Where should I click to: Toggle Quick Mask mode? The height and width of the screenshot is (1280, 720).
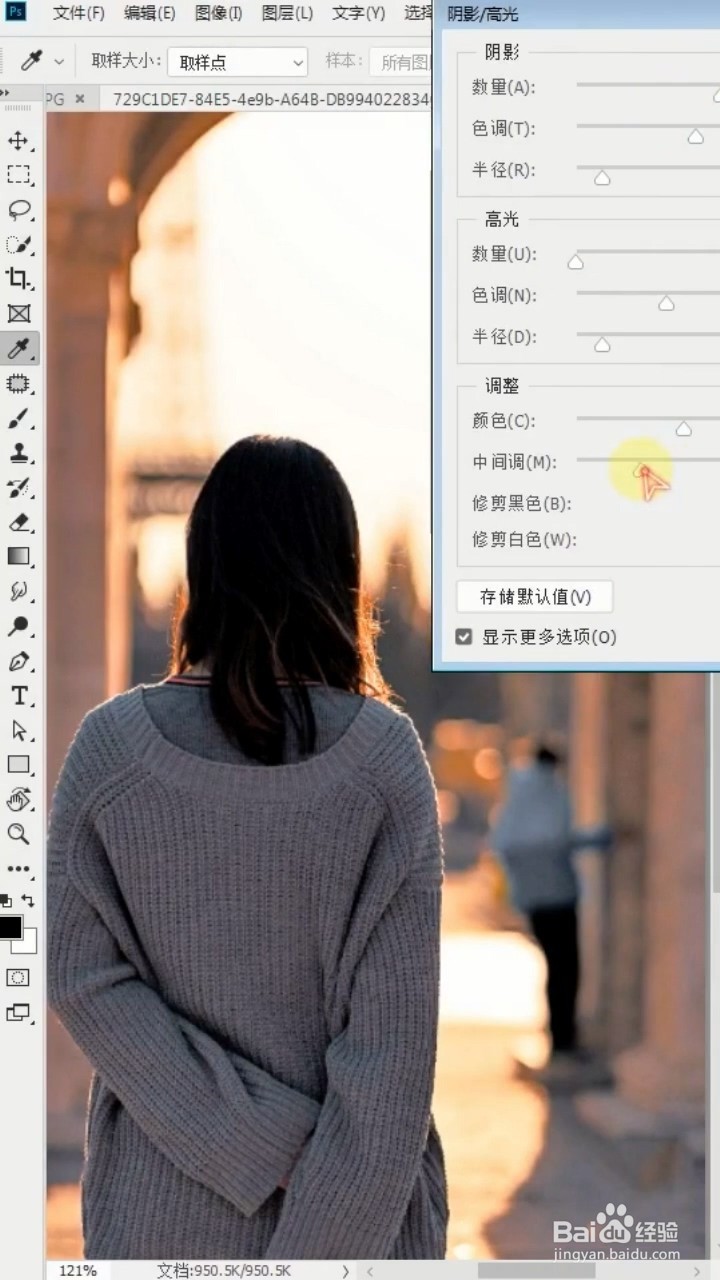18,977
